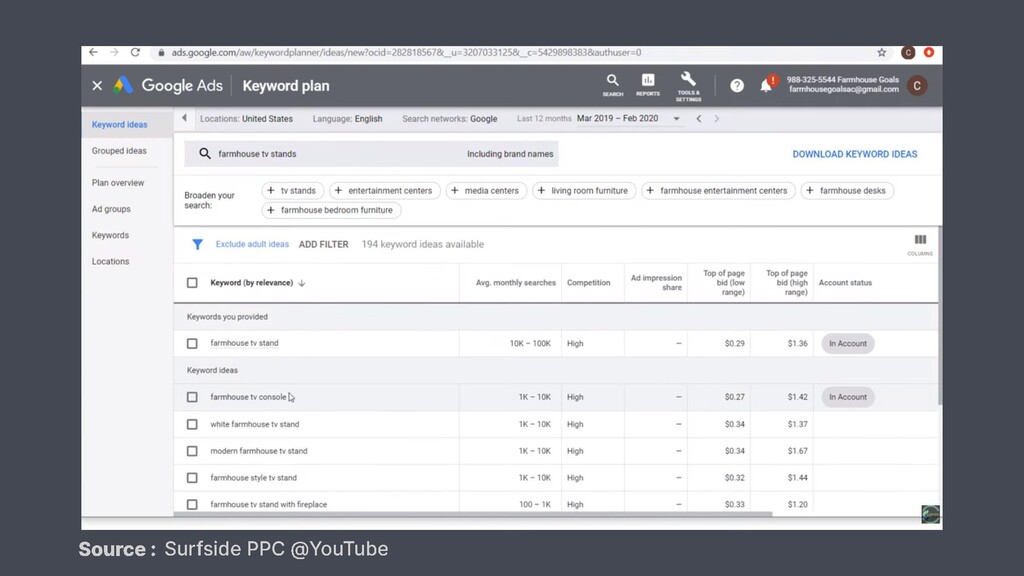Click the Account status column header

tap(845, 283)
